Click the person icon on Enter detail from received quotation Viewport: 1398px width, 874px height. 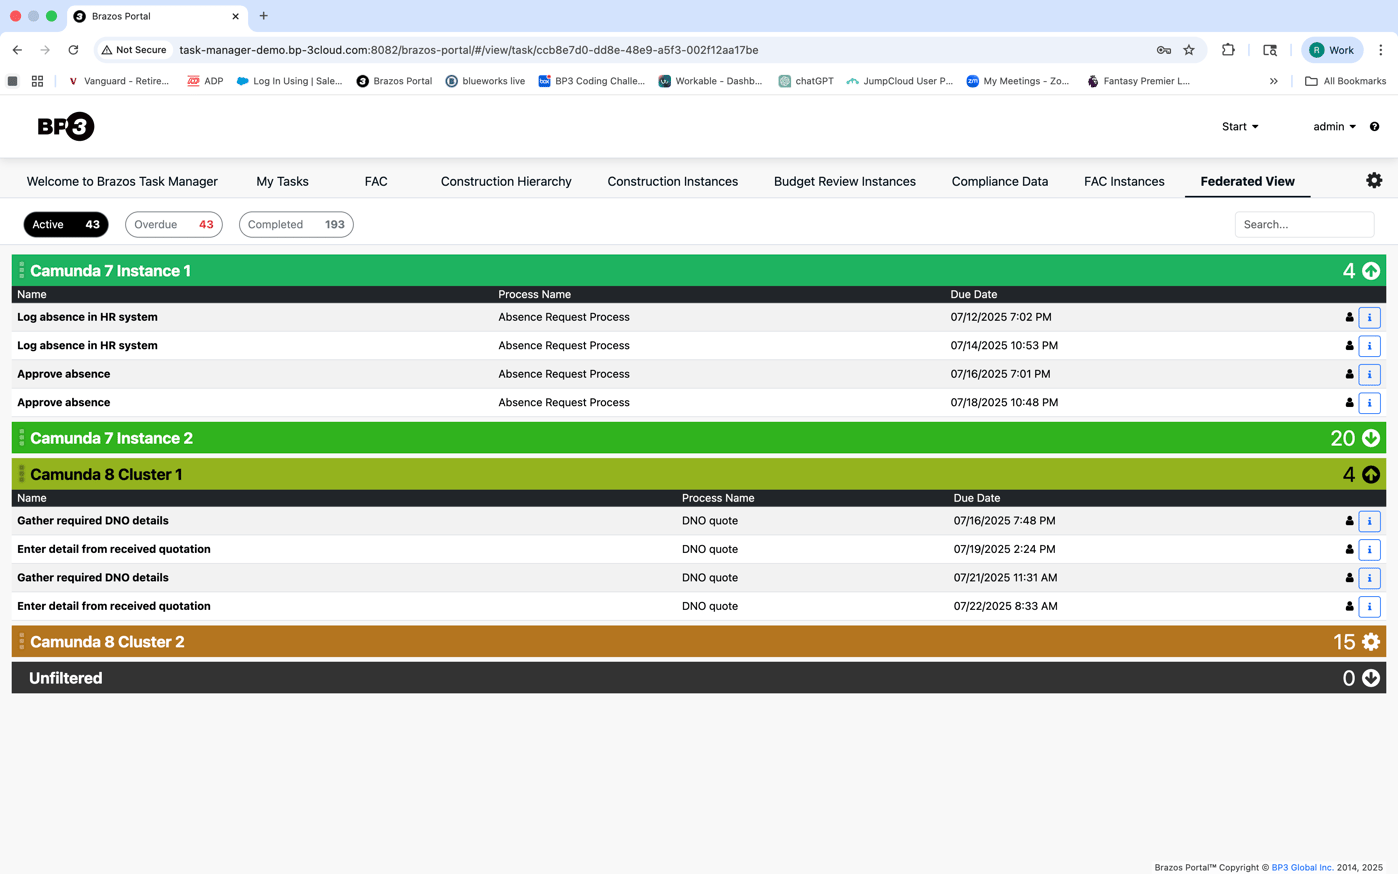tap(1349, 549)
